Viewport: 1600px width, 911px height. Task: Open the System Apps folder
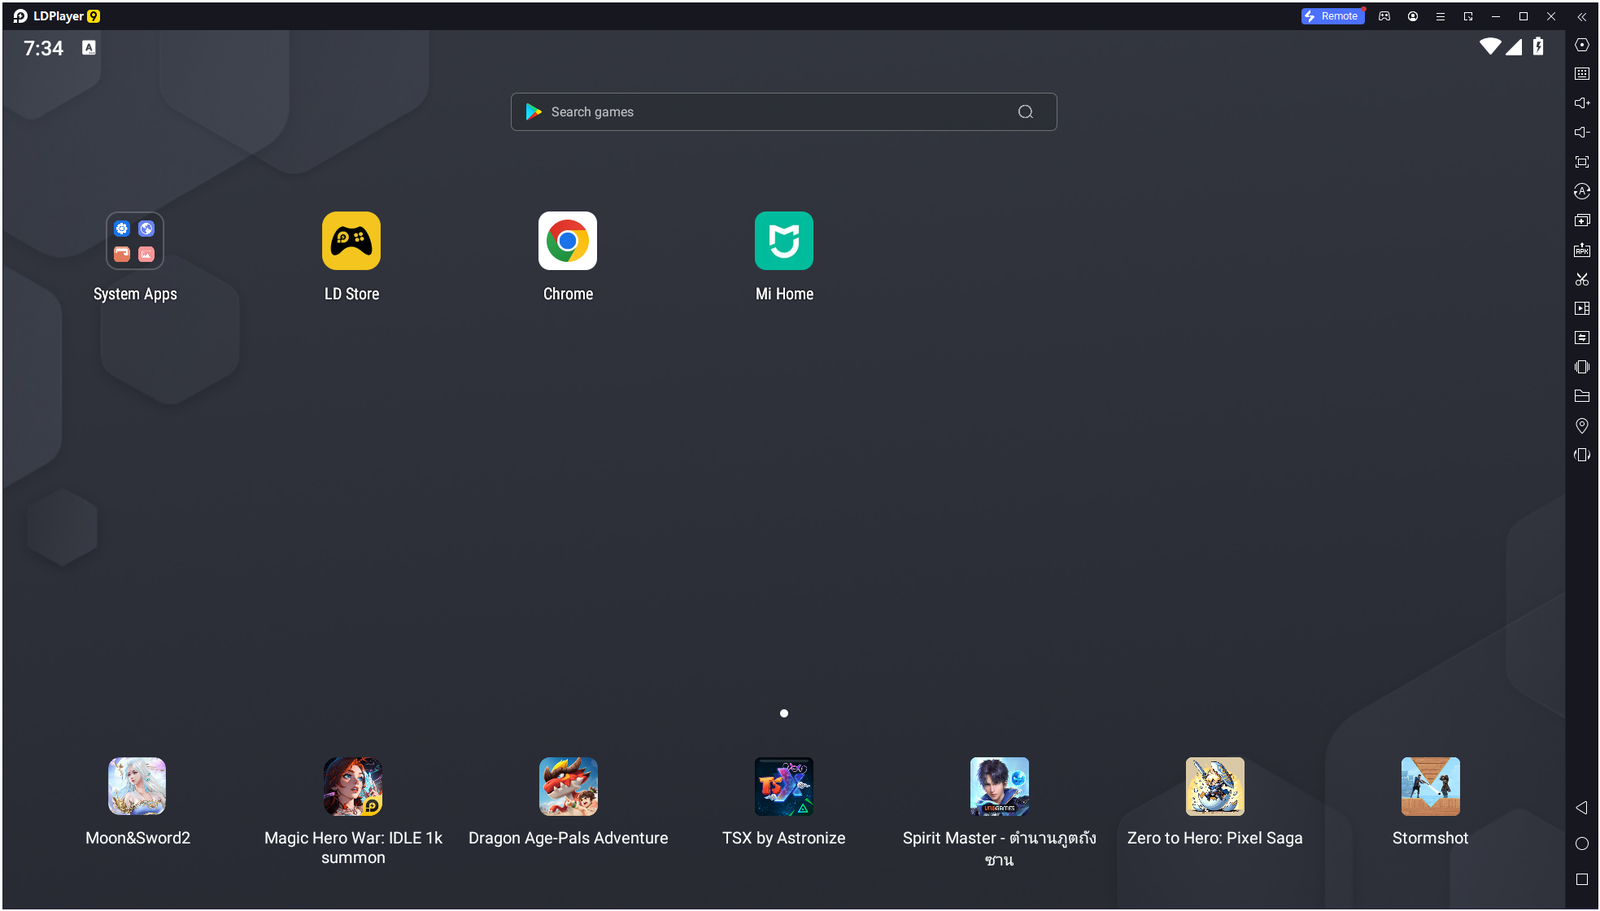click(135, 241)
